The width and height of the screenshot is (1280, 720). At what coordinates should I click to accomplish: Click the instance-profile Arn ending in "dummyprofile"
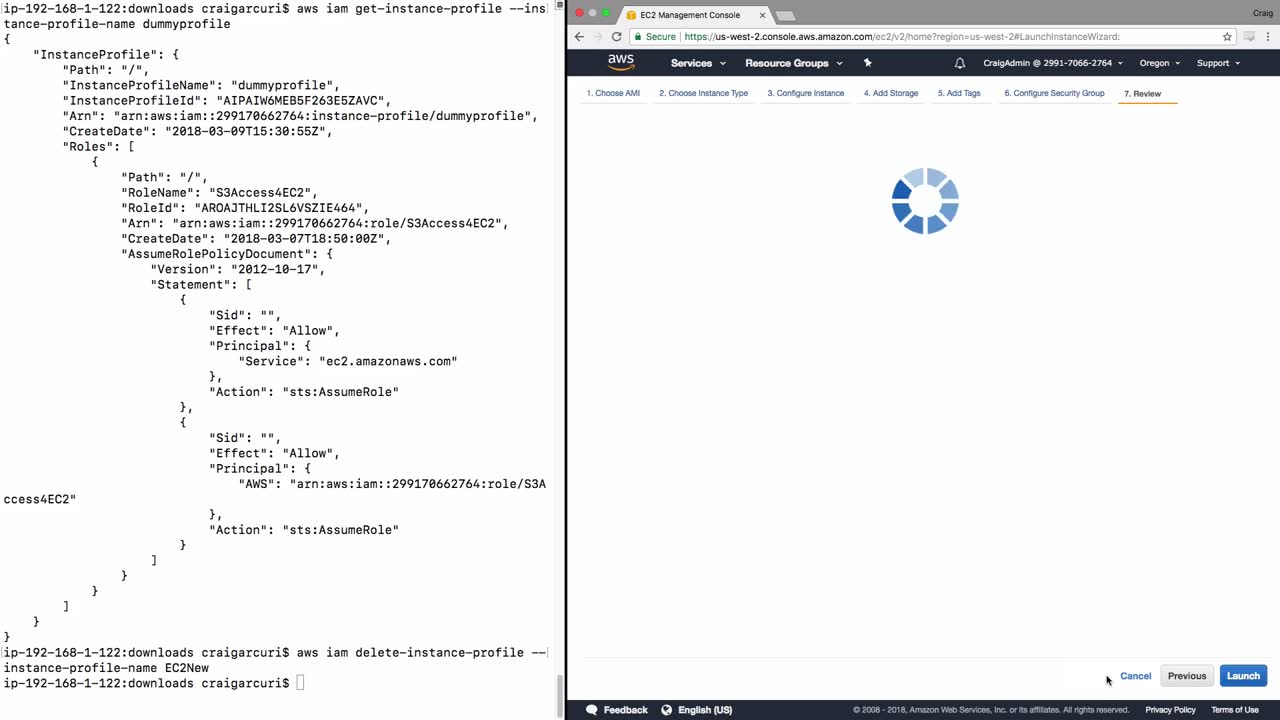coord(325,116)
